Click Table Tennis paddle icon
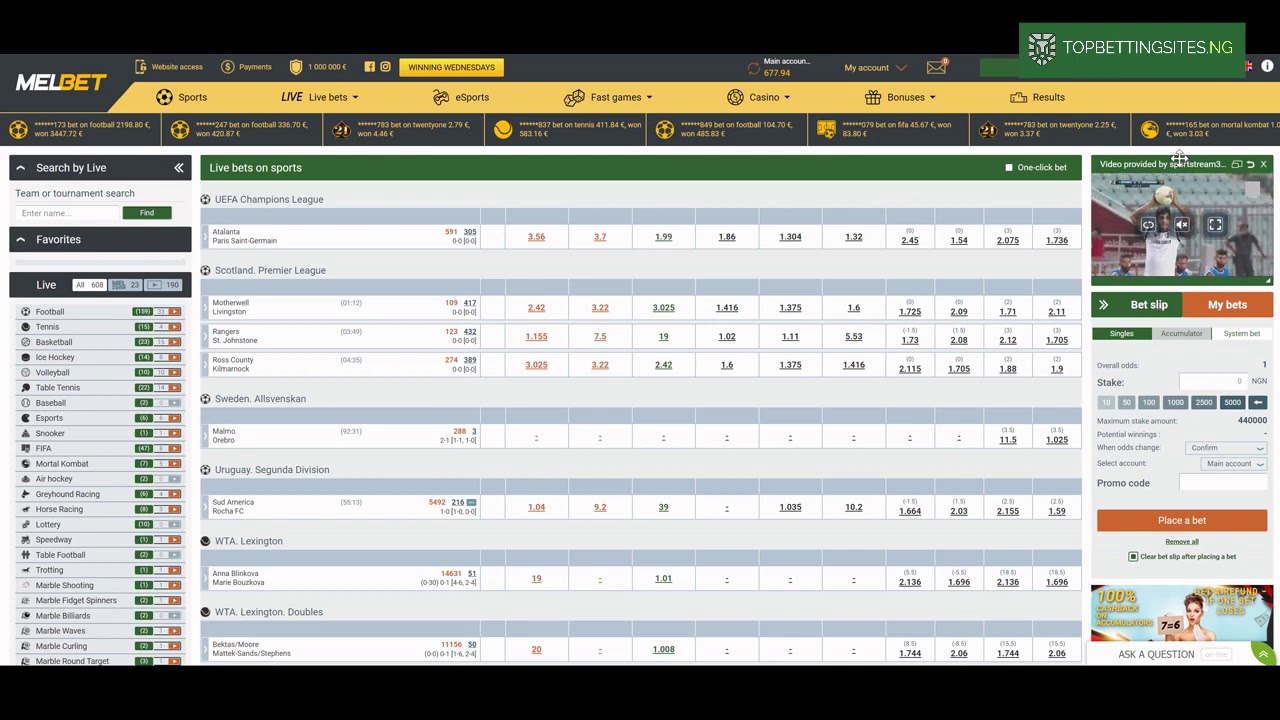This screenshot has height=720, width=1280. click(x=26, y=388)
